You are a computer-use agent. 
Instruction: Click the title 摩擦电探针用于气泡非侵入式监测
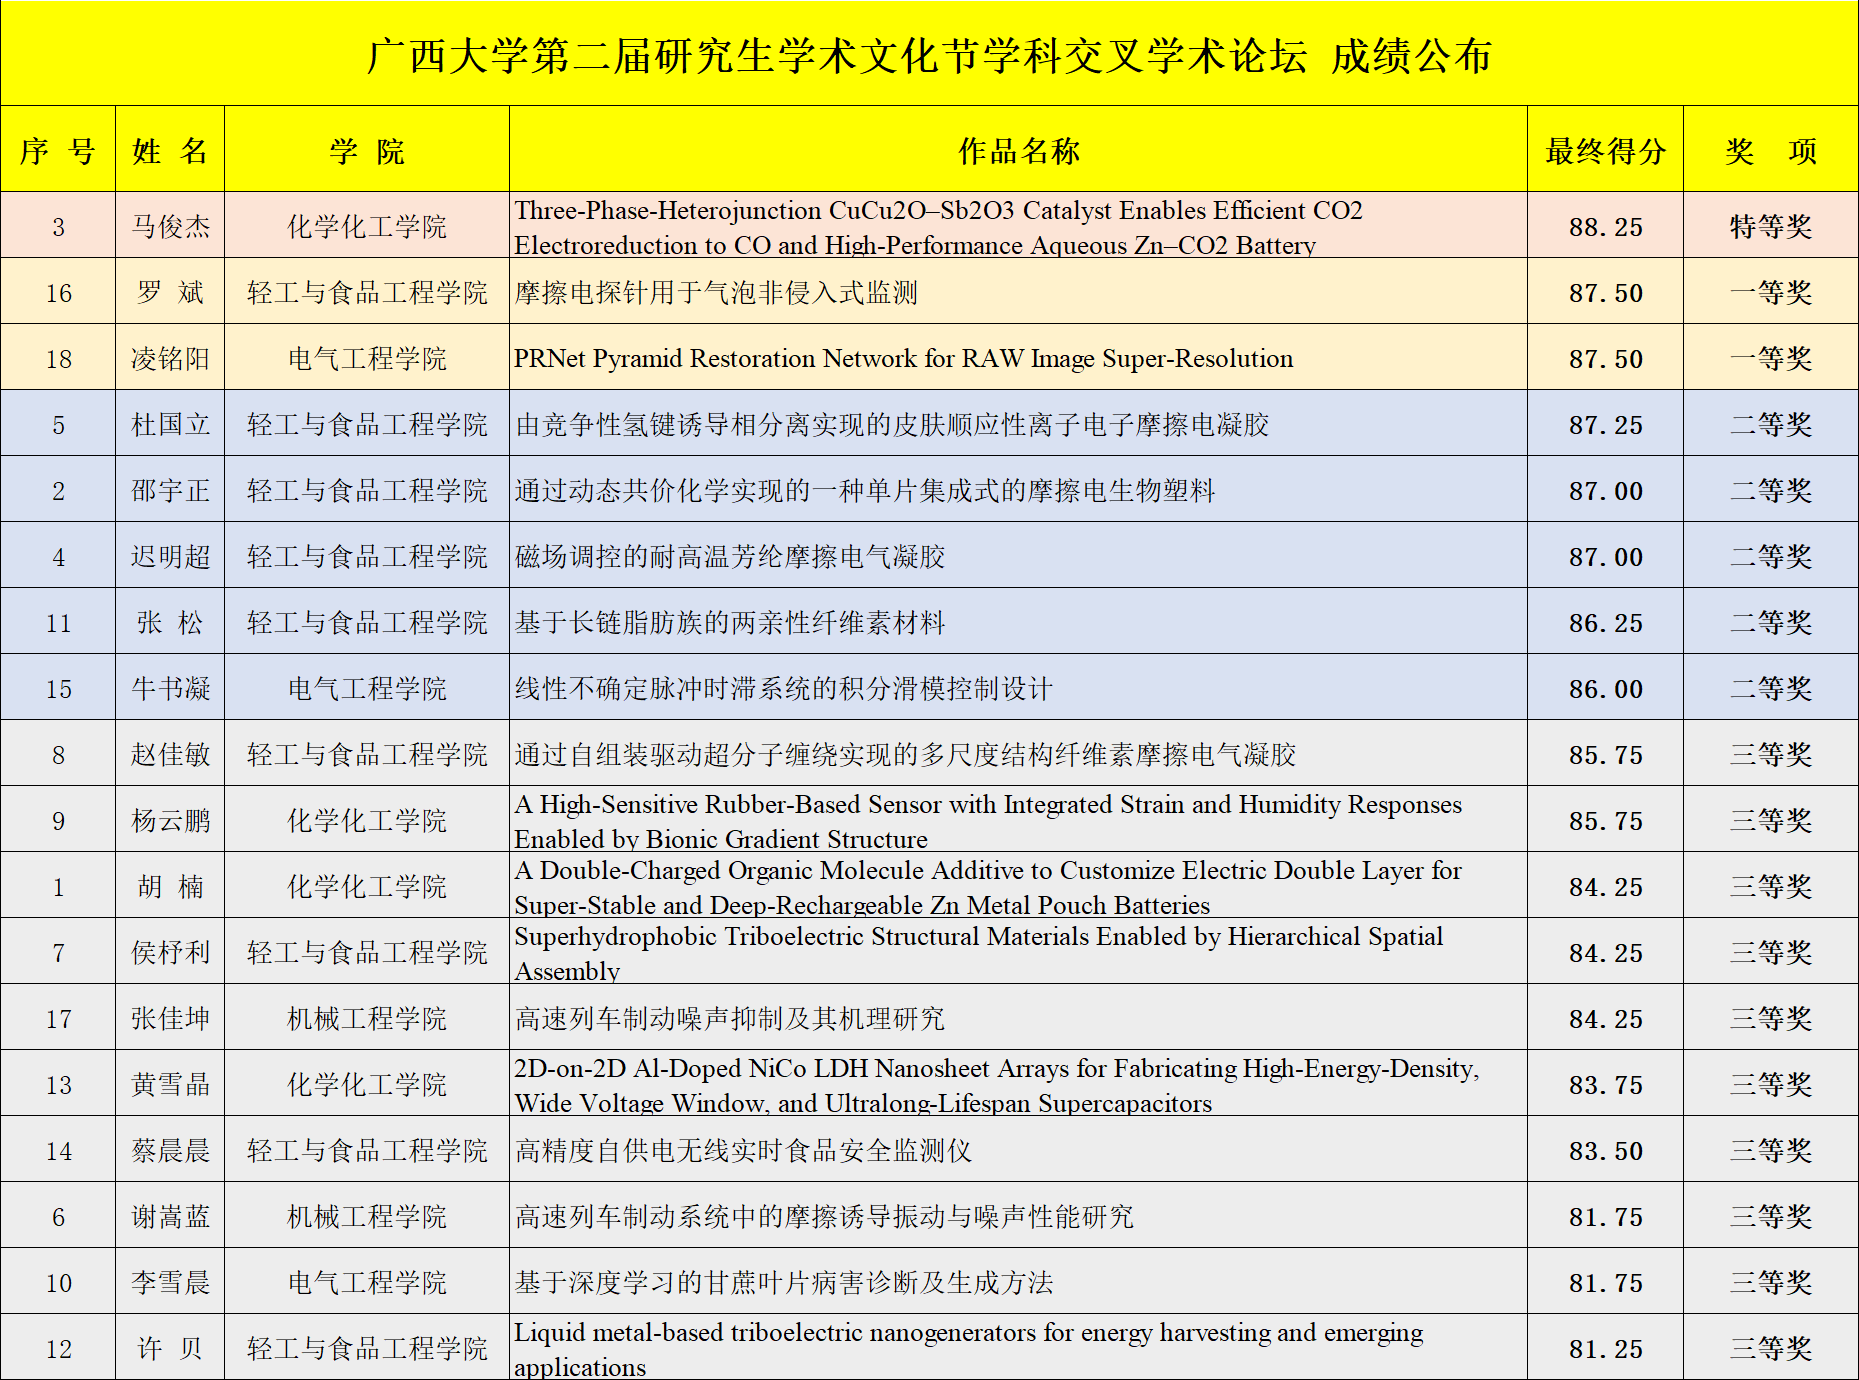[716, 293]
